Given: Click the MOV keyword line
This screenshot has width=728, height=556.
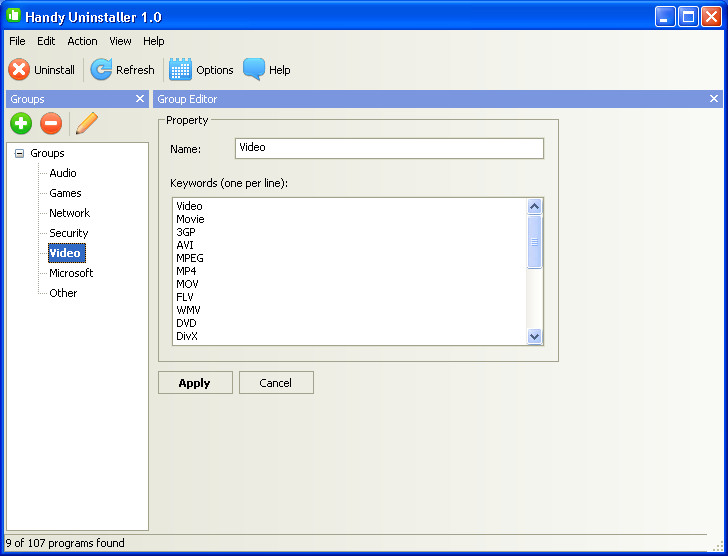Looking at the screenshot, I should (187, 284).
